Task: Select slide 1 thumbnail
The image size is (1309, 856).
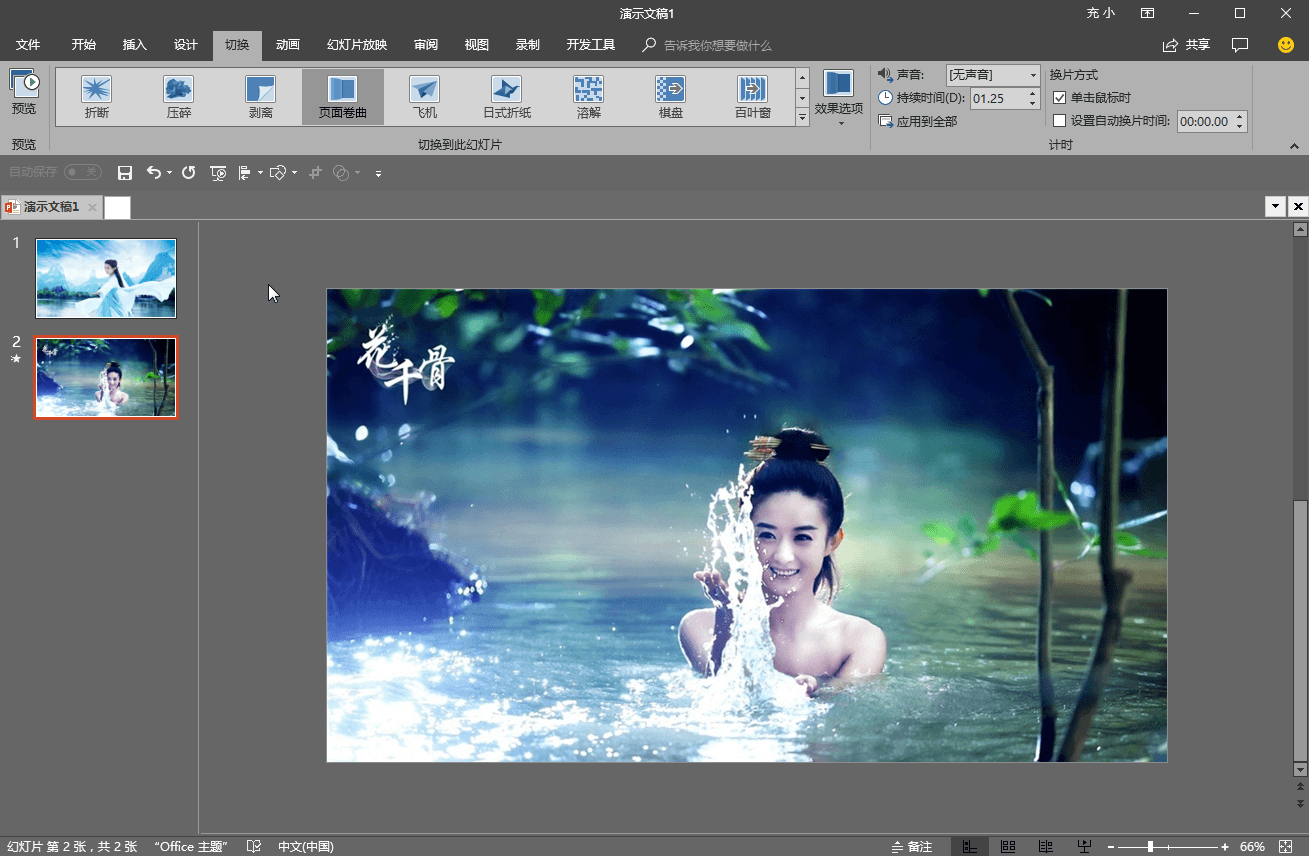Action: click(106, 278)
